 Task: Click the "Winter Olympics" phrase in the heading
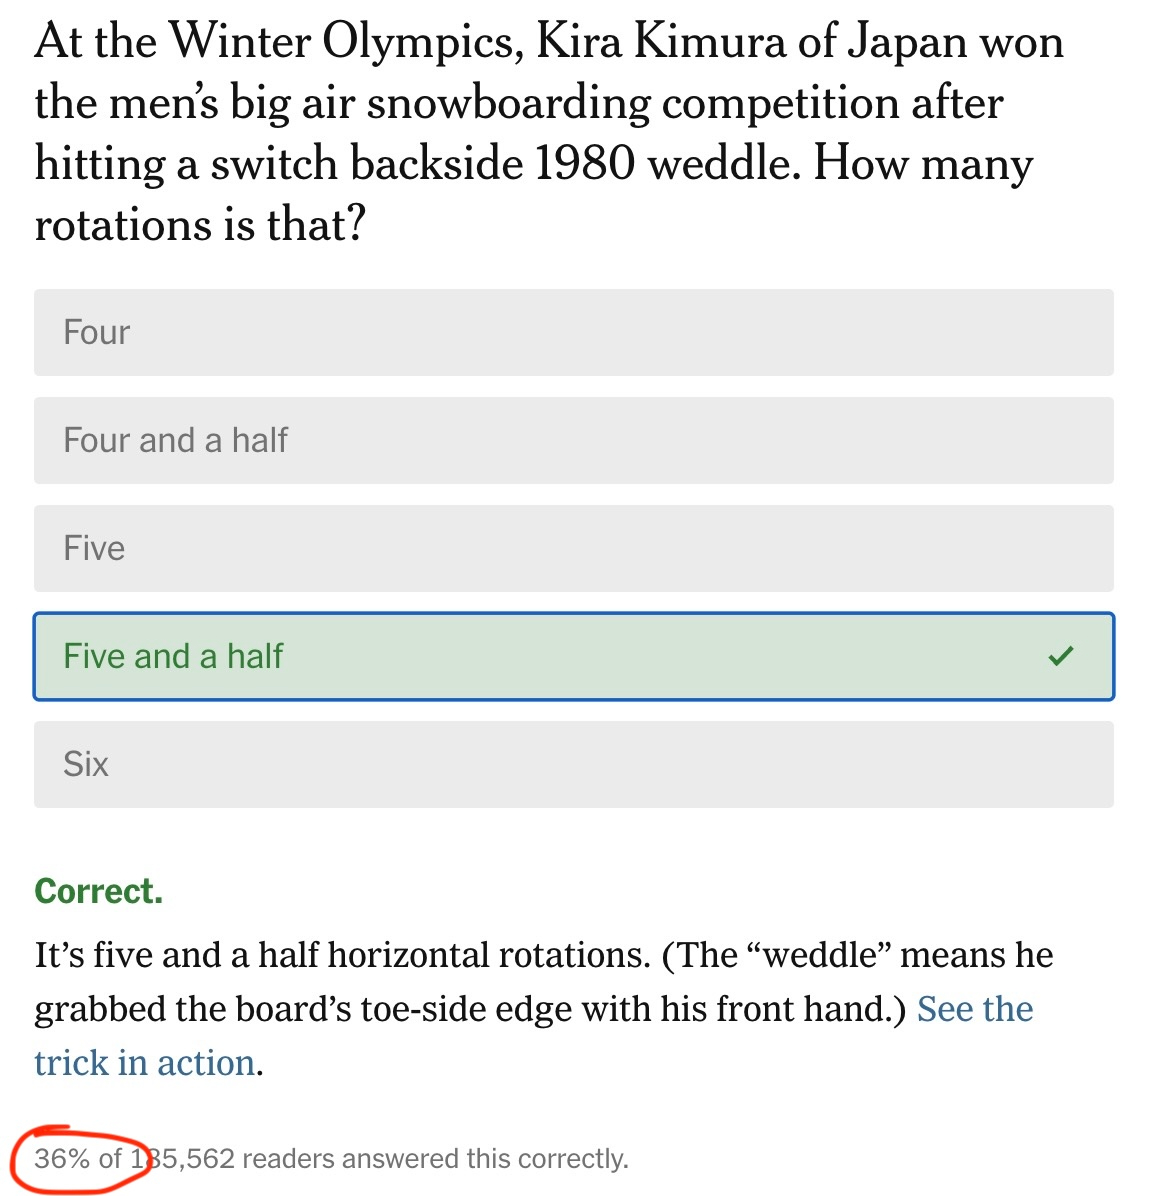pyautogui.click(x=344, y=43)
